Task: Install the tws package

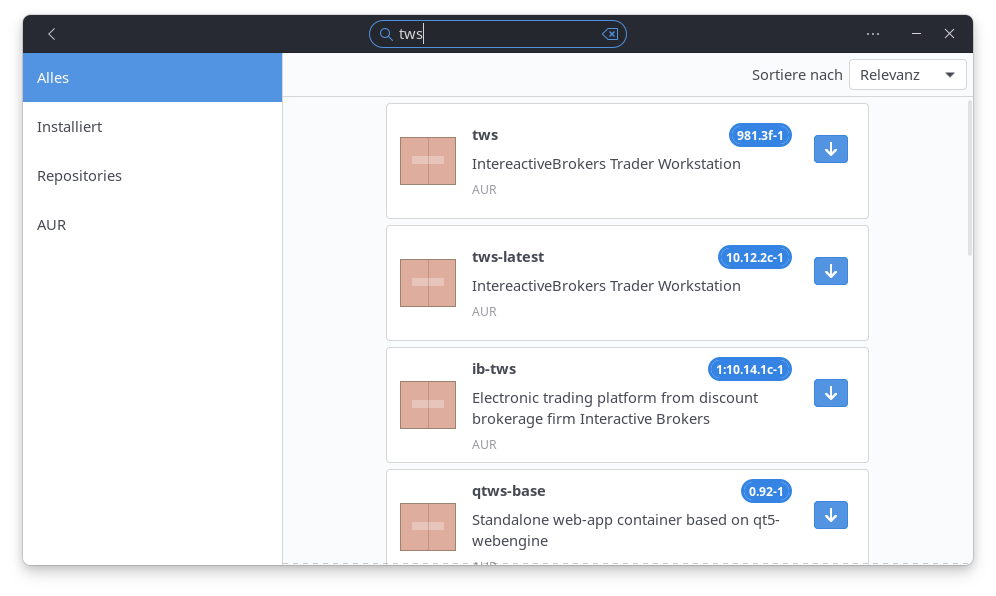Action: [x=831, y=149]
